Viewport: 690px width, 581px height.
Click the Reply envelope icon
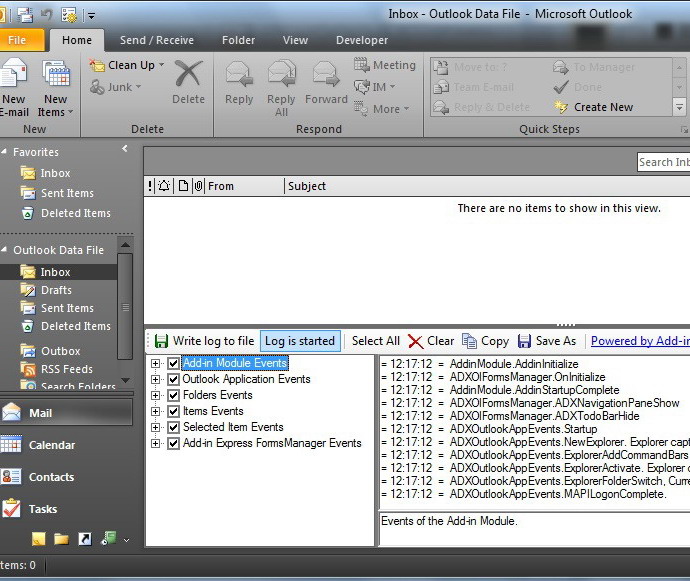[239, 73]
